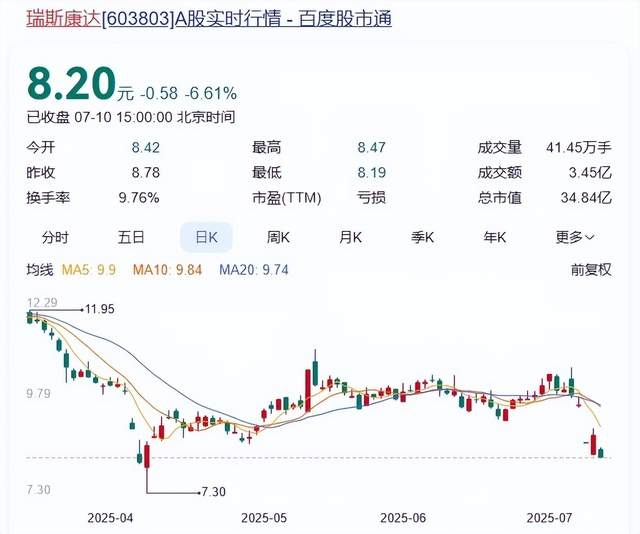Click the 2025-07 date axis label
640x534 pixels.
point(549,518)
